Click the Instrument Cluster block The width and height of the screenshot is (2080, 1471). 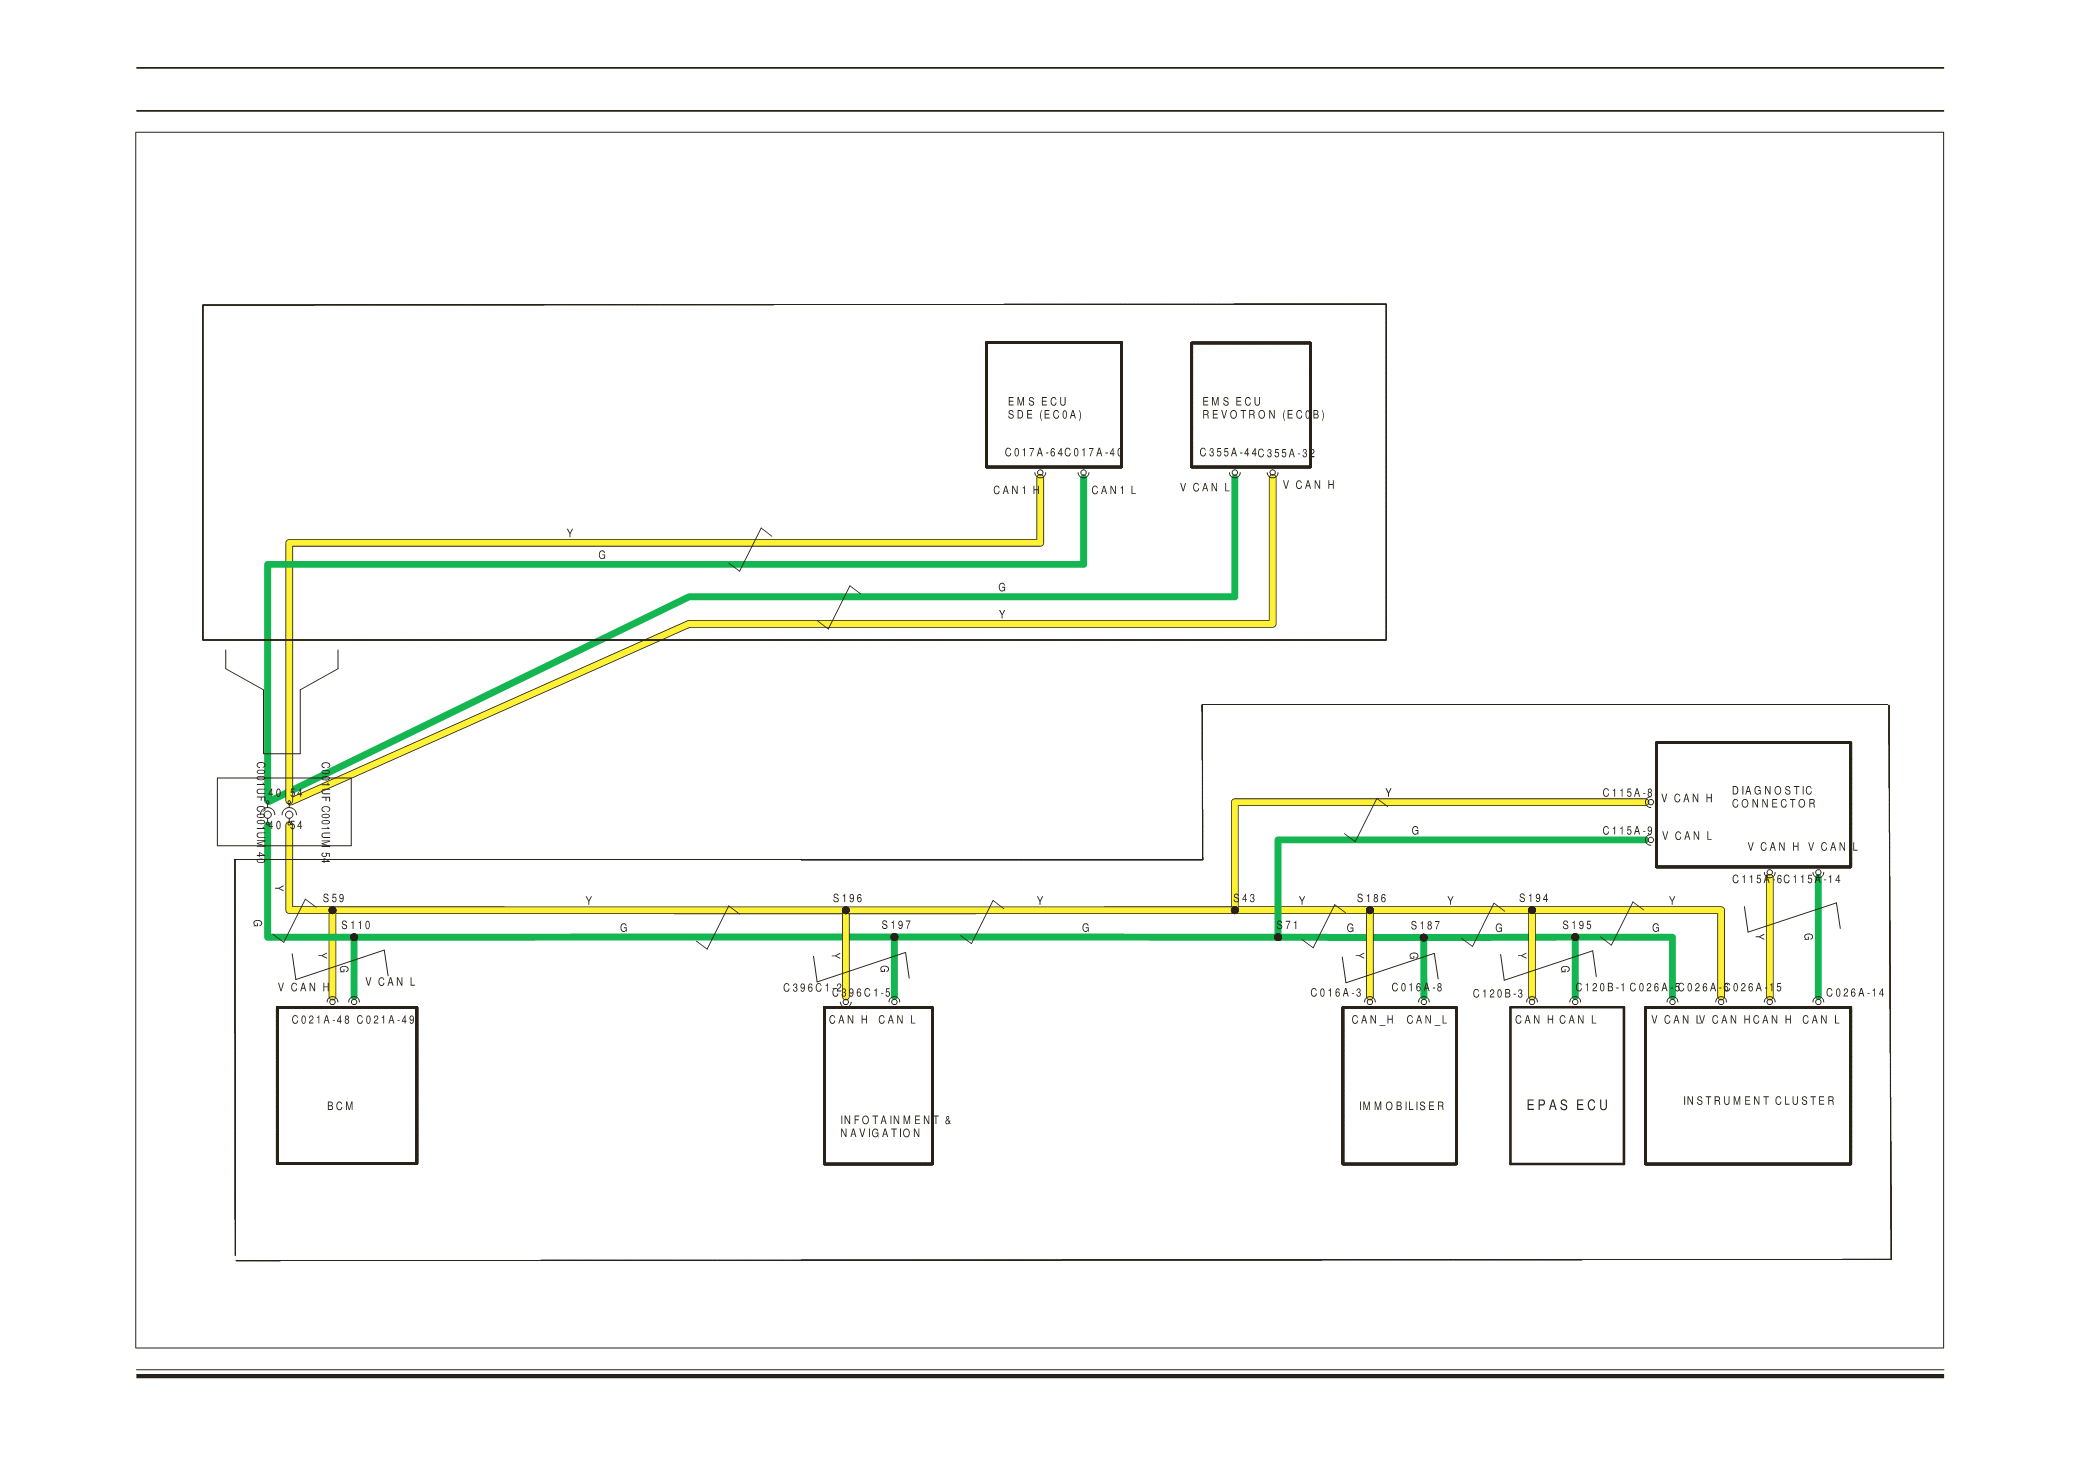pos(1747,1085)
